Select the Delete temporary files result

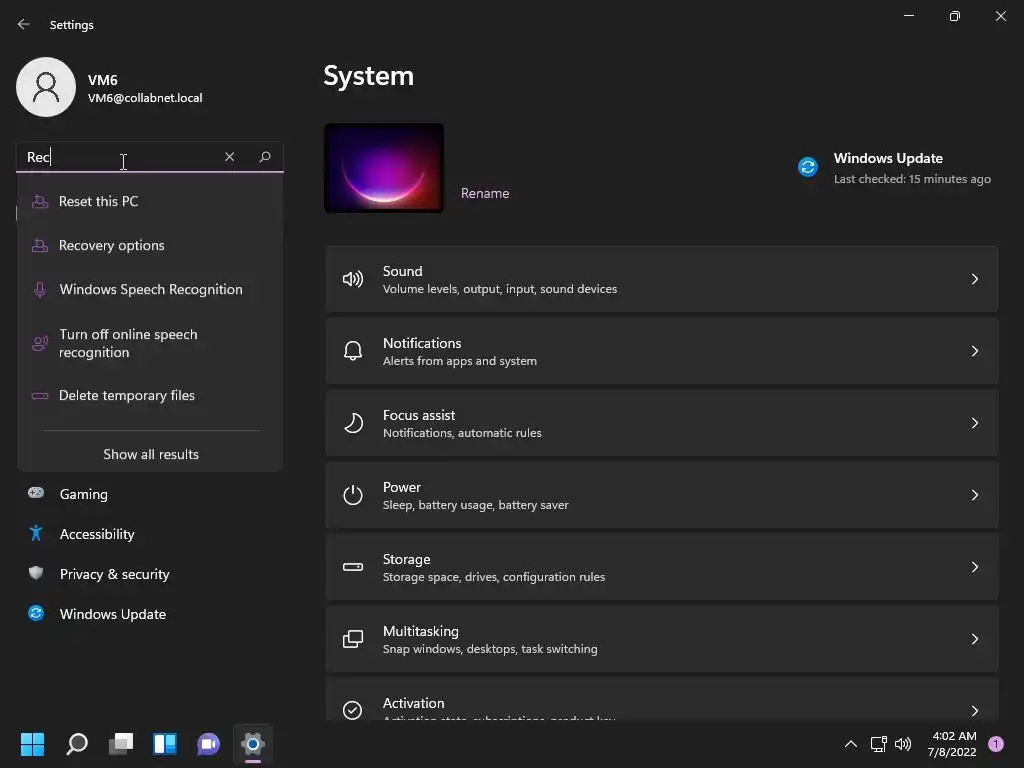(x=150, y=396)
